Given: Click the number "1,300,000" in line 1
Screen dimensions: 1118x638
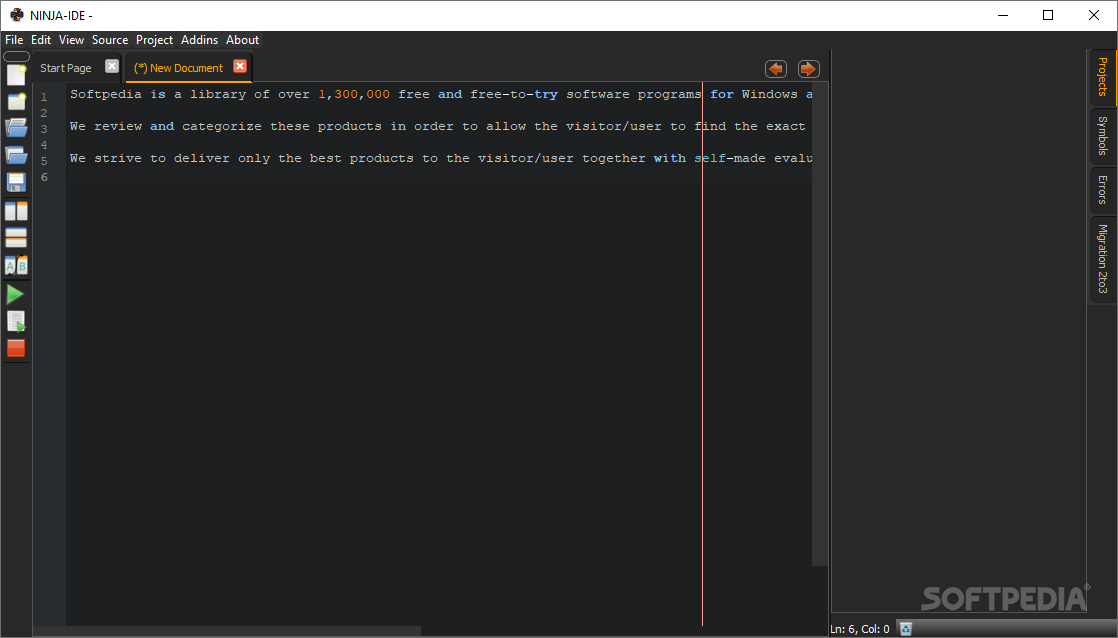Looking at the screenshot, I should click(354, 94).
